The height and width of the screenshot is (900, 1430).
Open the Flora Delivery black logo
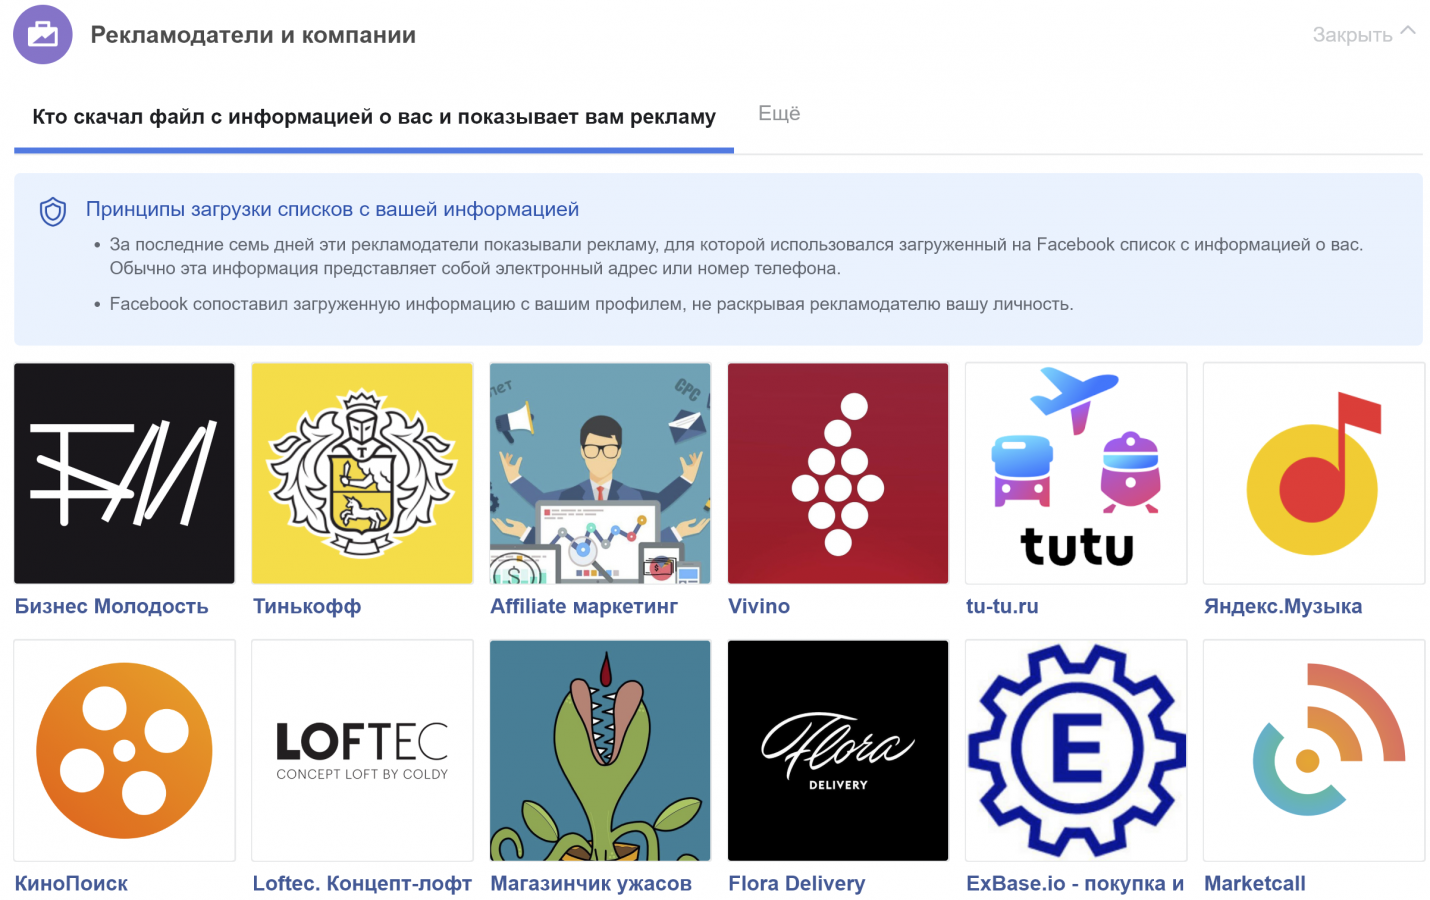pyautogui.click(x=838, y=750)
